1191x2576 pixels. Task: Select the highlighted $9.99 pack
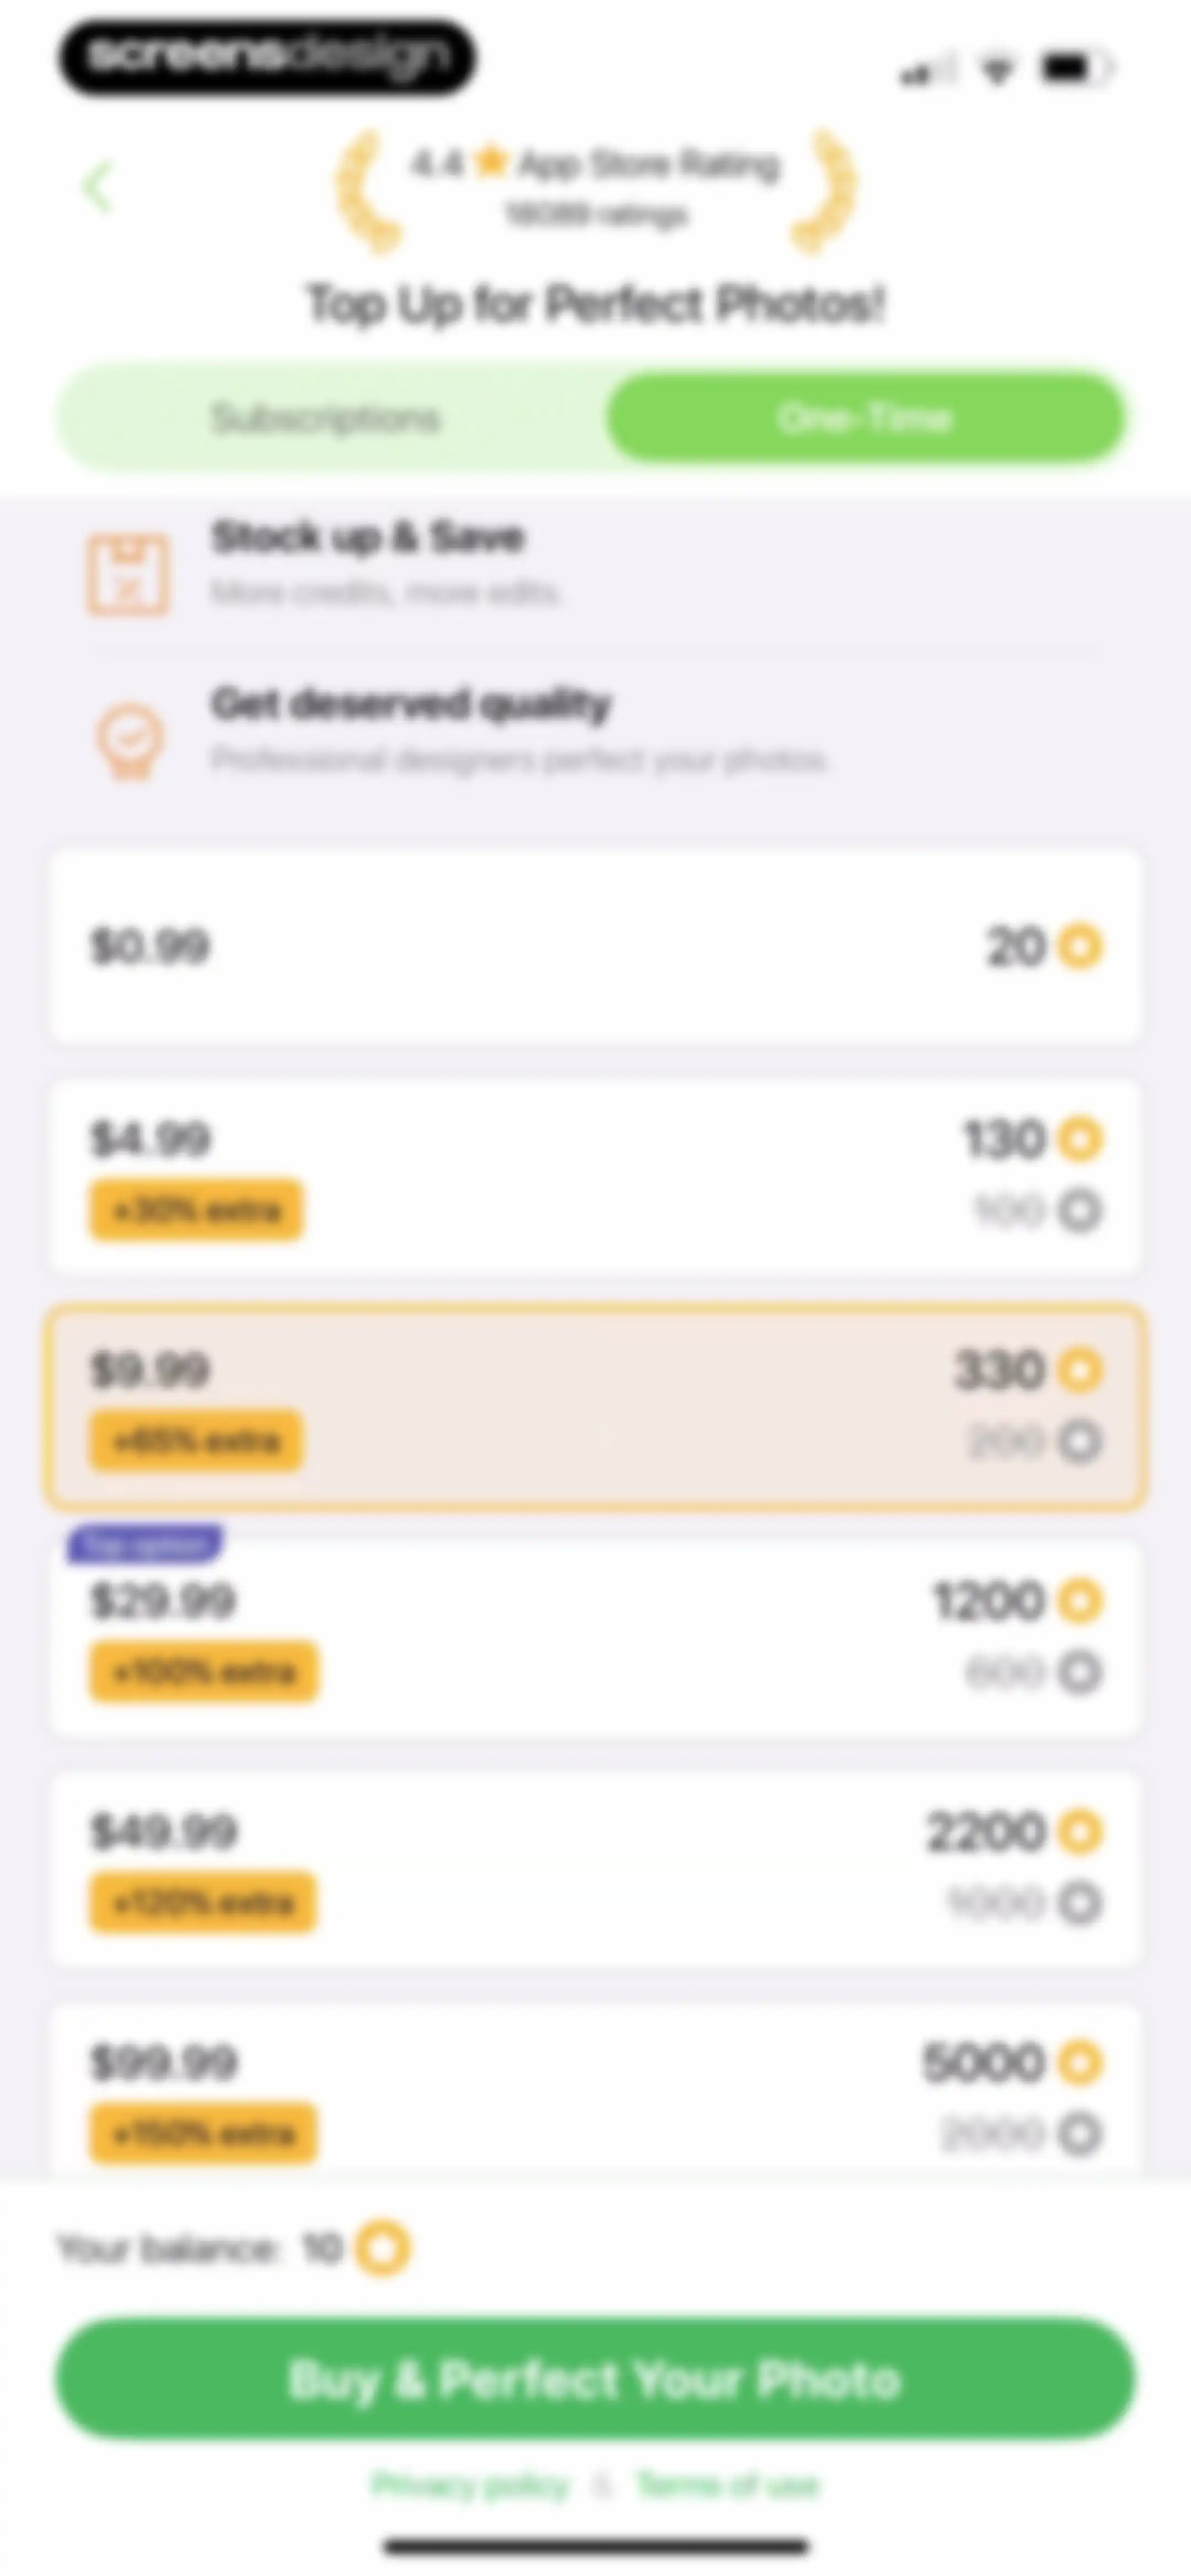coord(596,1406)
